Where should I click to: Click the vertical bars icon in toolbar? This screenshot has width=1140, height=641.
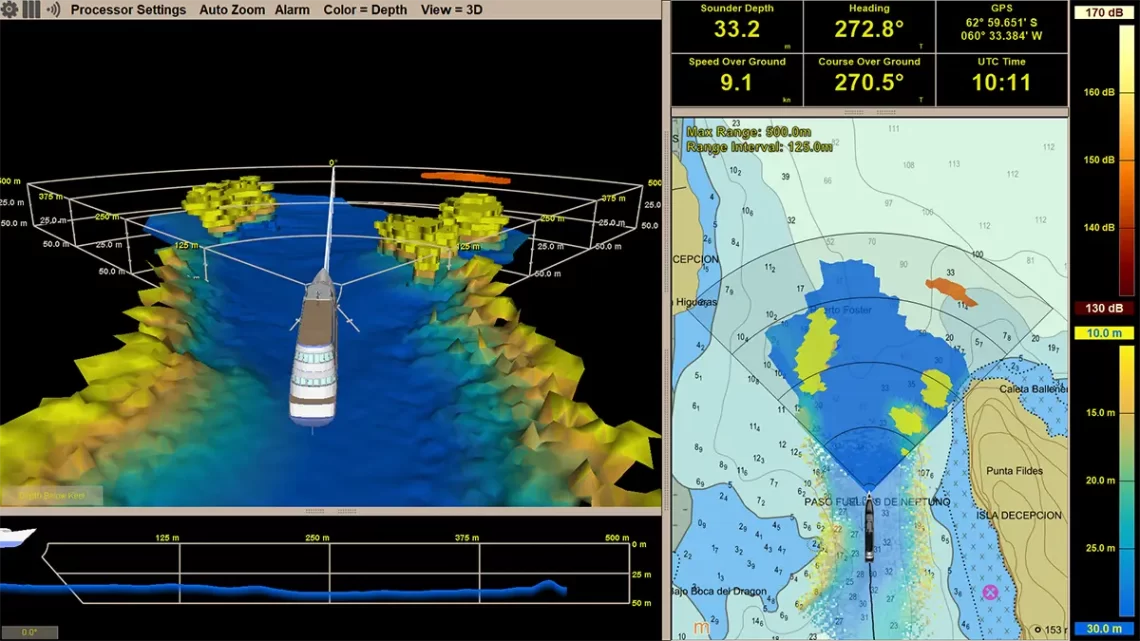pyautogui.click(x=31, y=9)
